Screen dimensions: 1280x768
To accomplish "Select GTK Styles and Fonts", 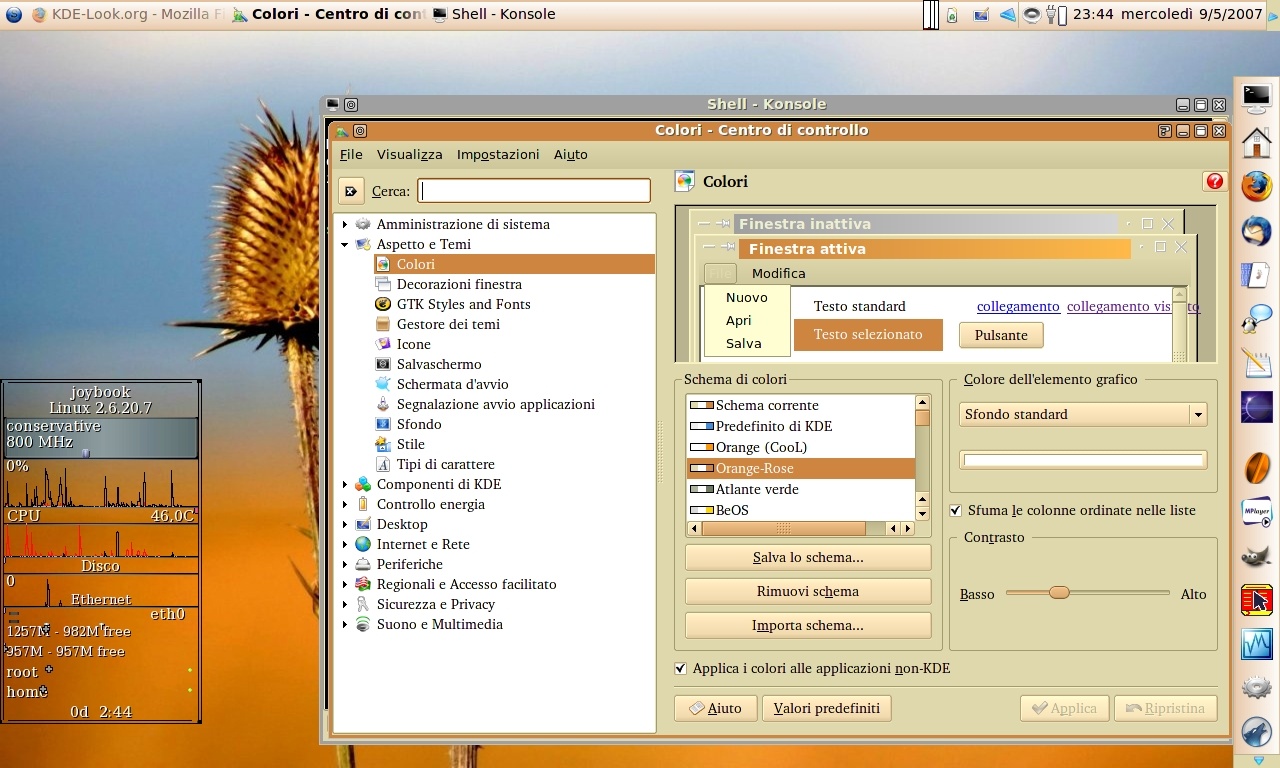I will pyautogui.click(x=463, y=304).
